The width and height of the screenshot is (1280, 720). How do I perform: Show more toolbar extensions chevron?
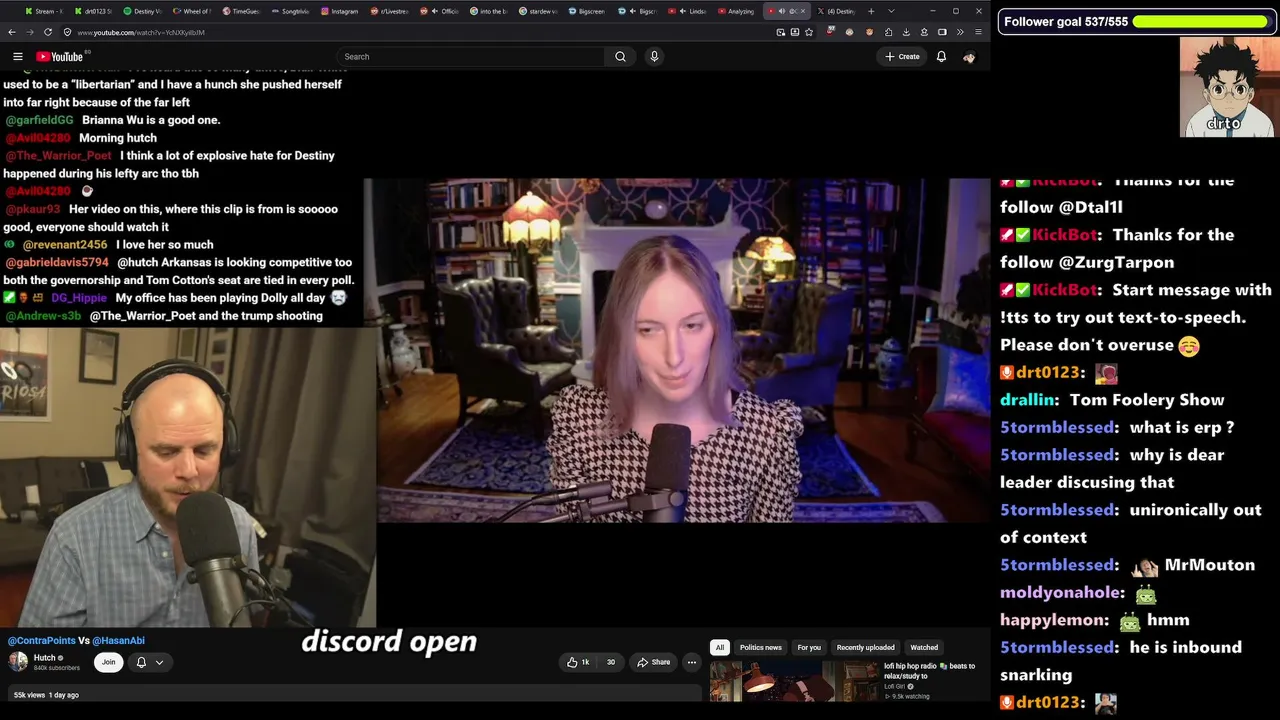point(960,32)
